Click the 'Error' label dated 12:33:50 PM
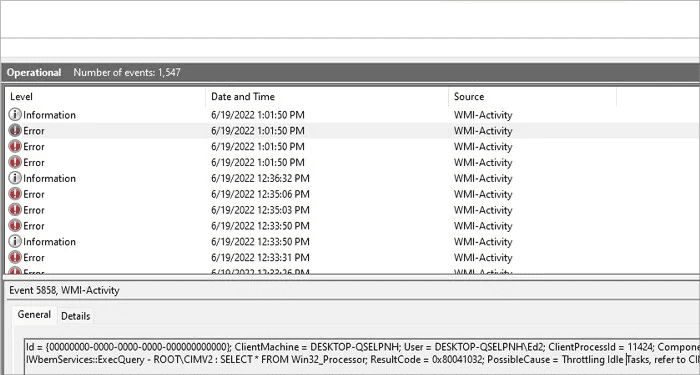 click(x=34, y=226)
